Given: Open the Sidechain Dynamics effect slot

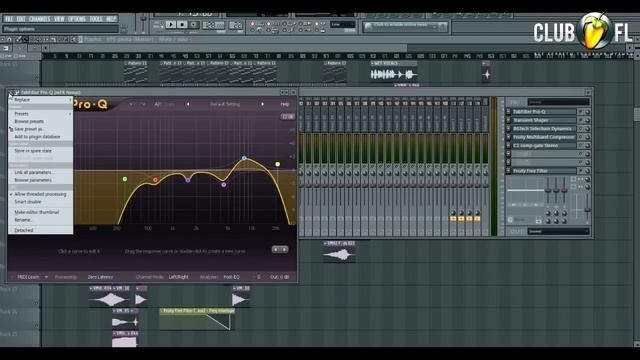Looking at the screenshot, I should click(x=544, y=129).
